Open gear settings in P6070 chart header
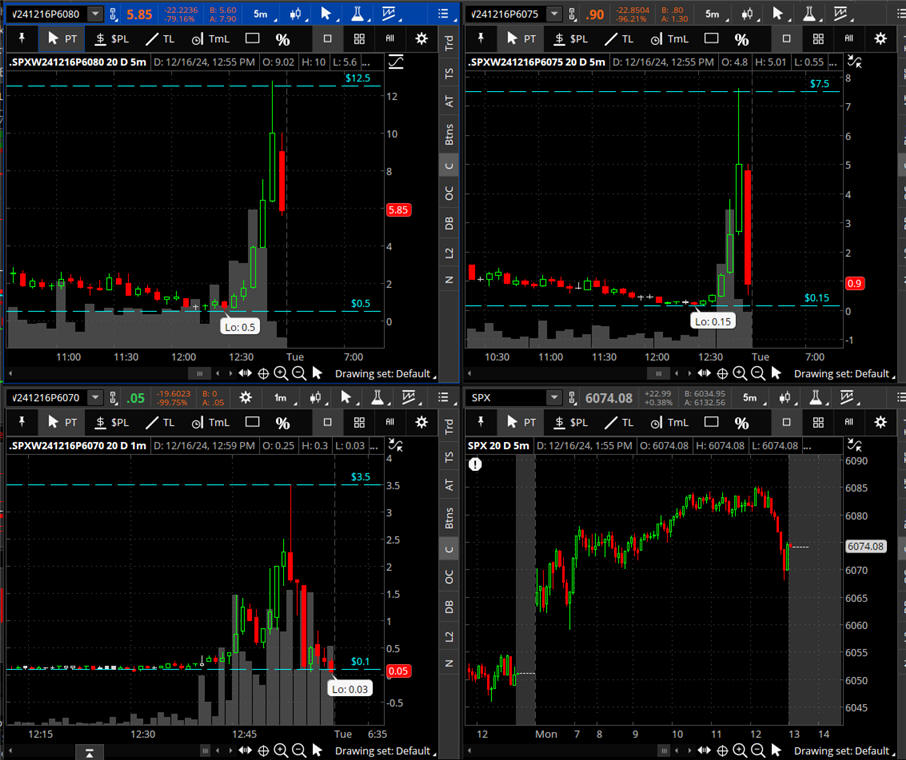 pos(246,398)
